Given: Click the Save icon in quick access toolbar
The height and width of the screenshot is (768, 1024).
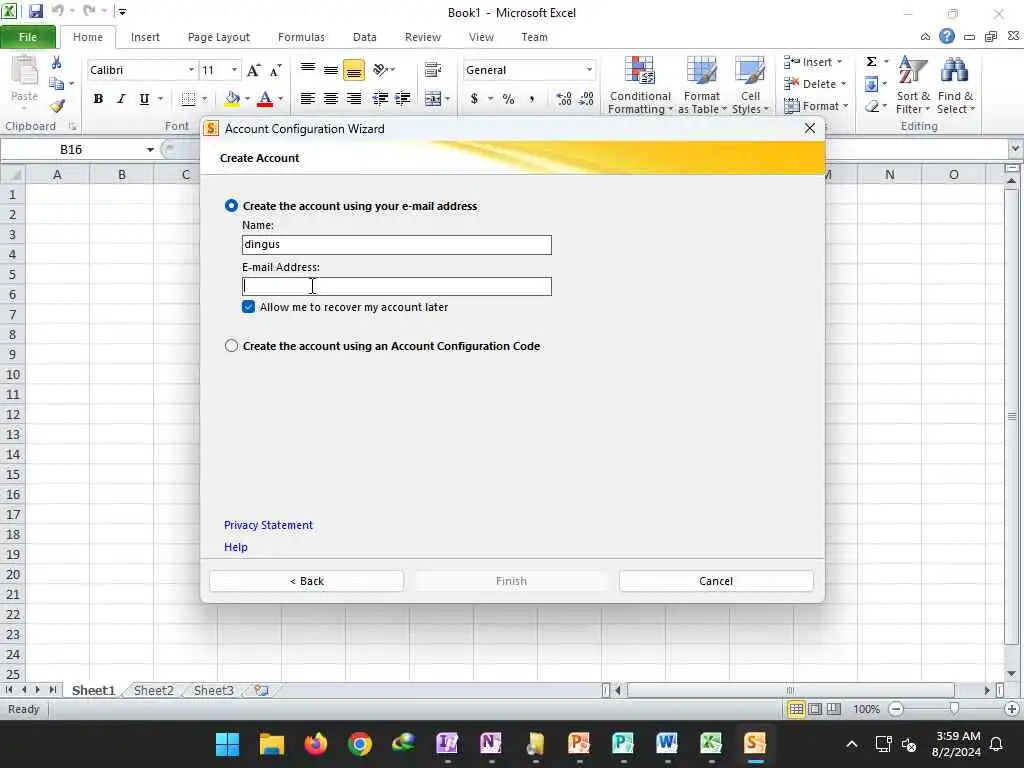Looking at the screenshot, I should [35, 11].
